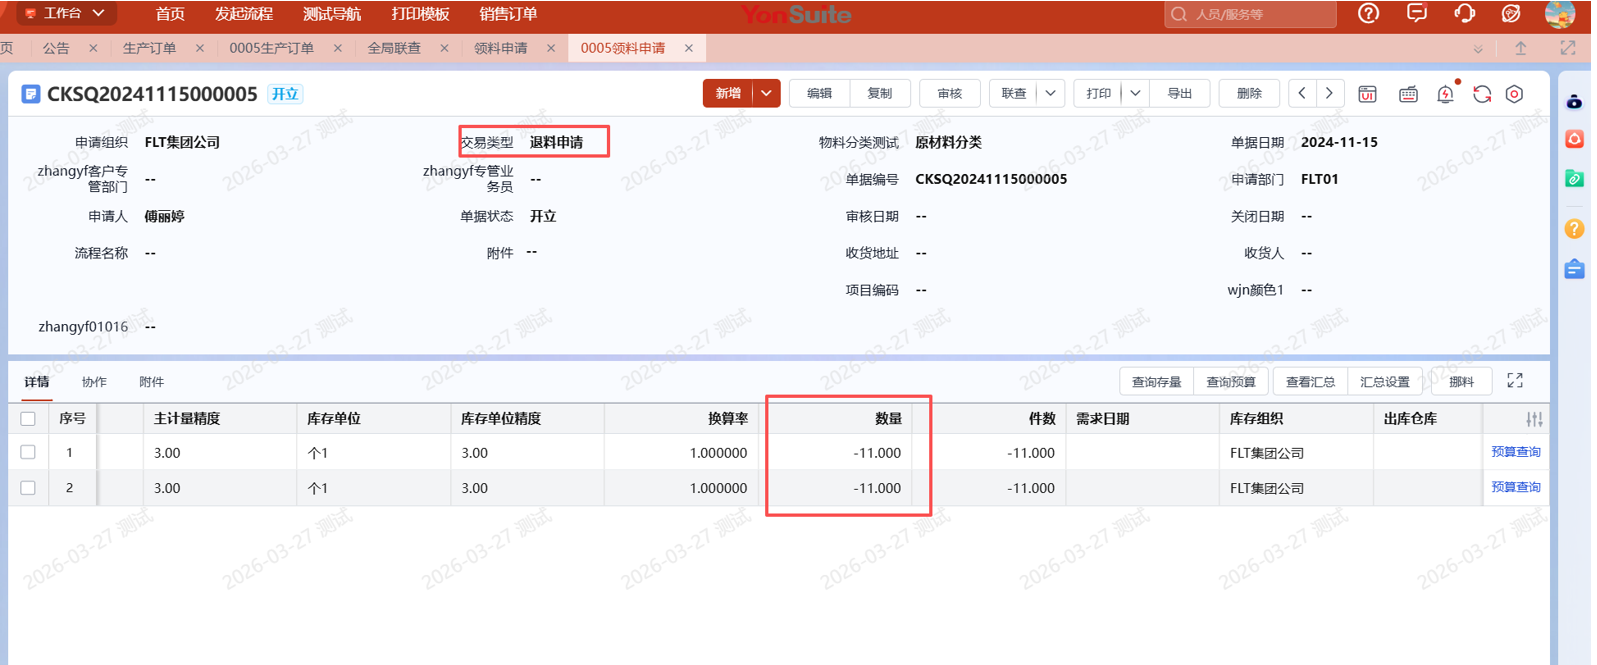Viewport: 1597px width, 665px height.
Task: Switch to the 领料申请 tab
Action: click(x=501, y=48)
